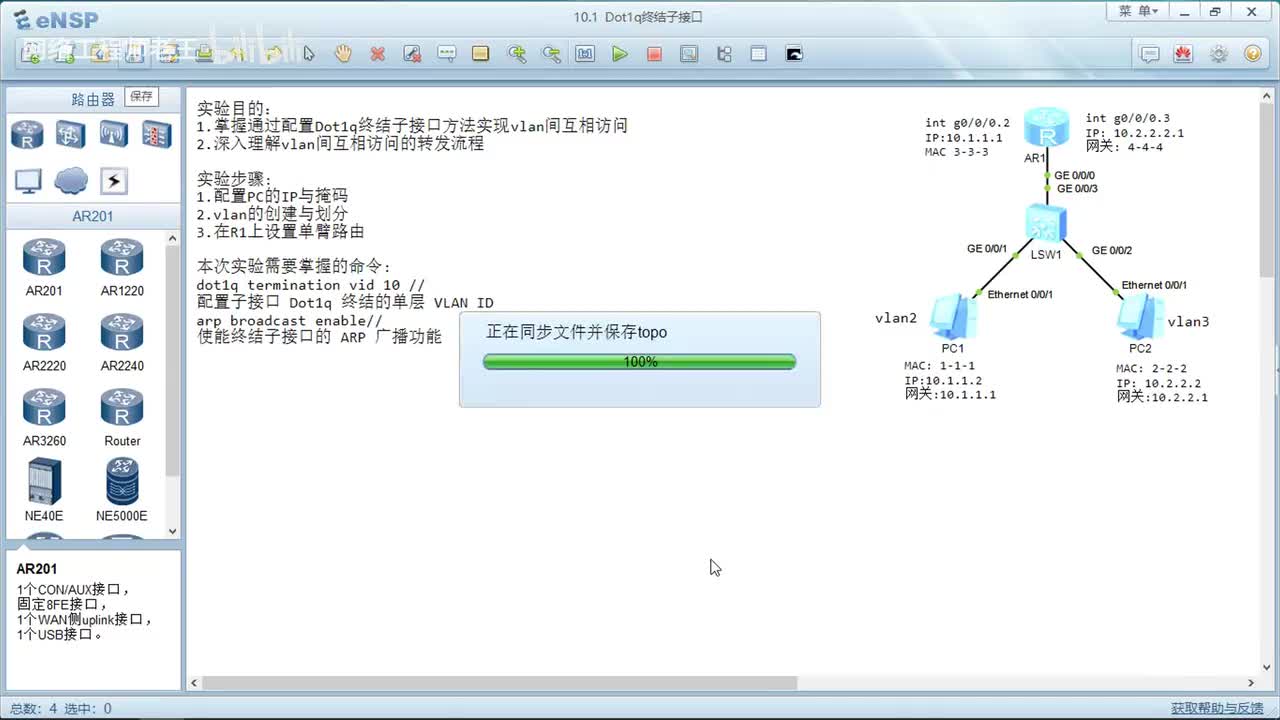The image size is (1280, 720).
Task: Select the PC terminal device category
Action: tap(27, 181)
